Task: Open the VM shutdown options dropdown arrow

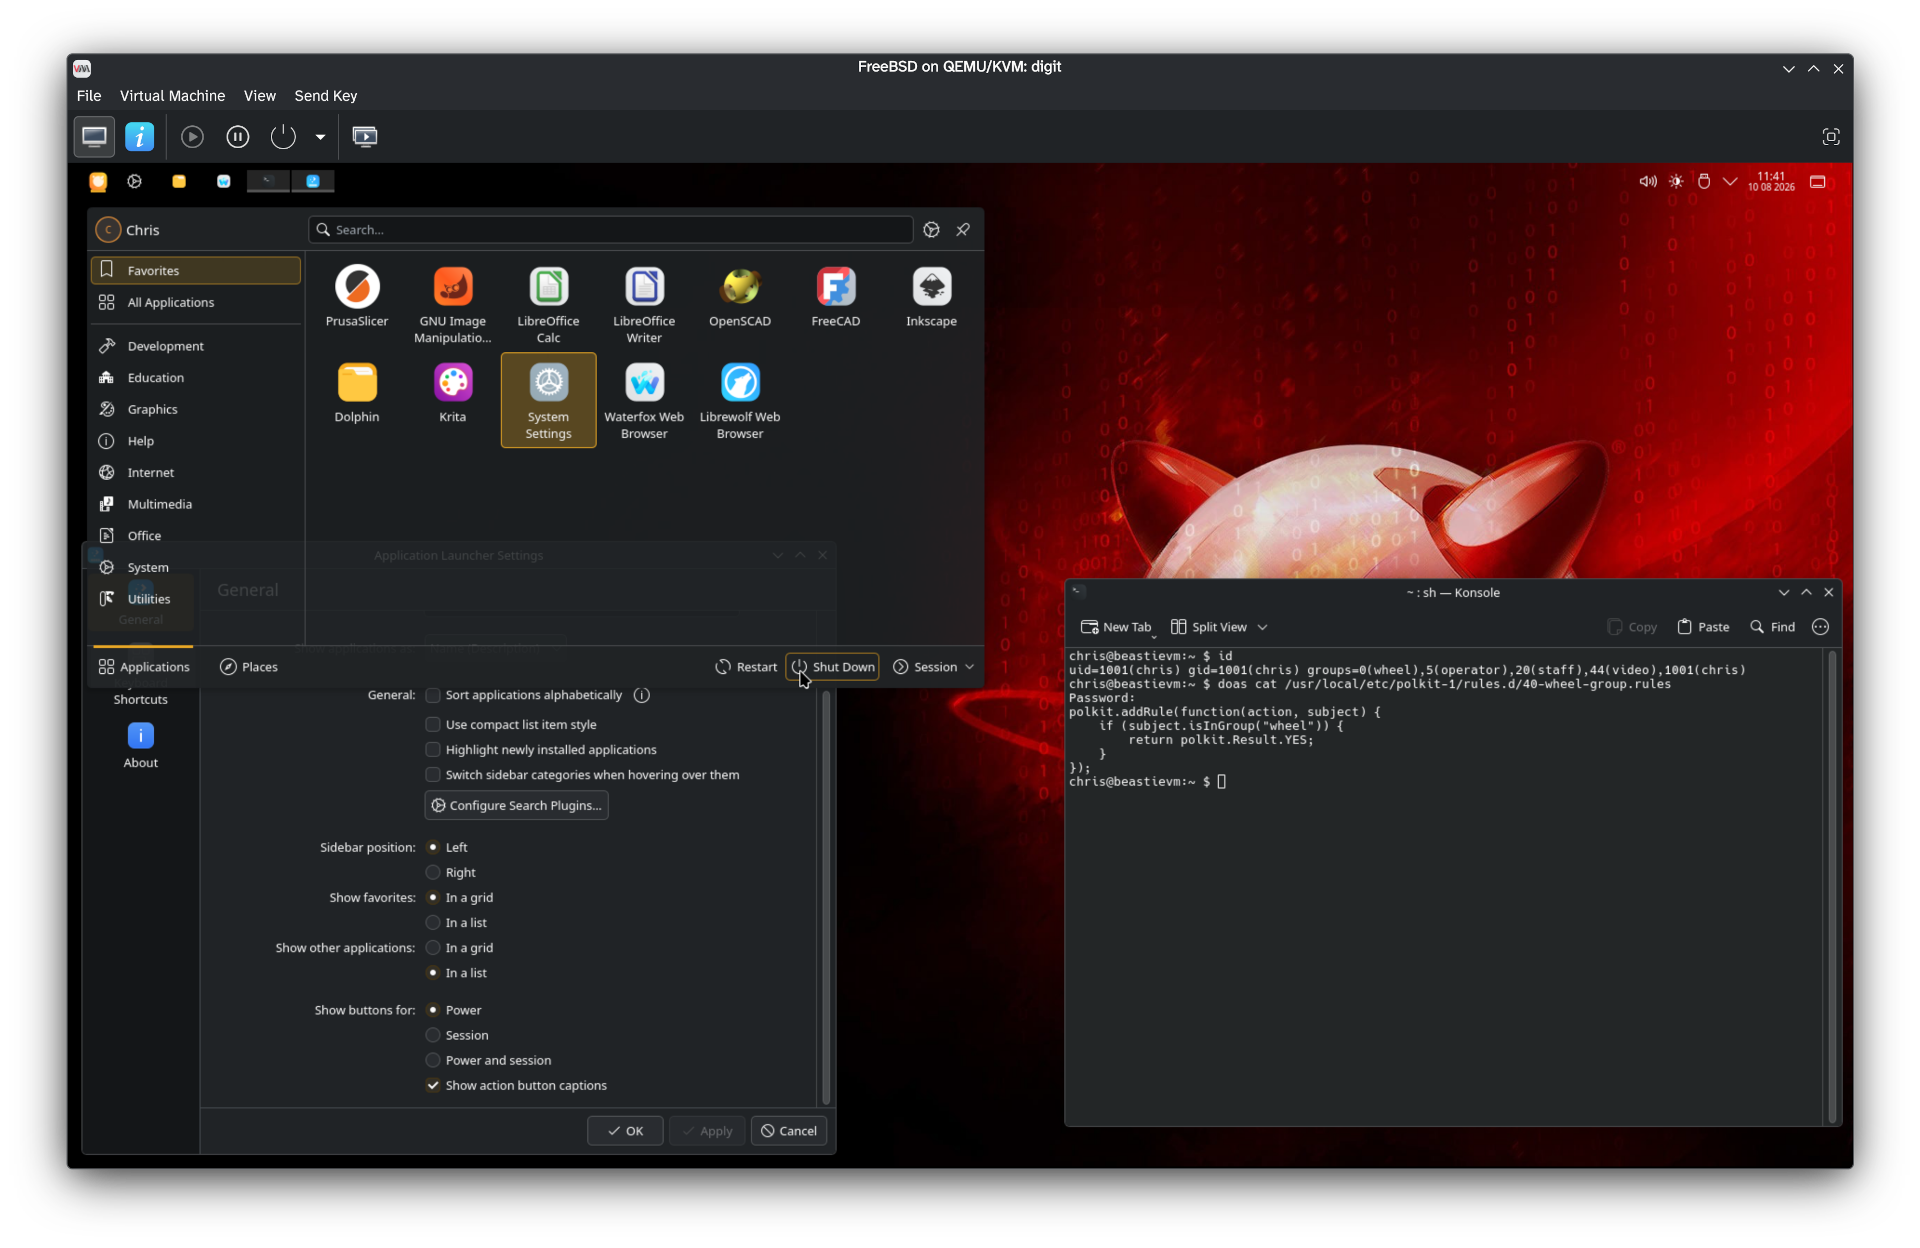Action: coord(320,137)
